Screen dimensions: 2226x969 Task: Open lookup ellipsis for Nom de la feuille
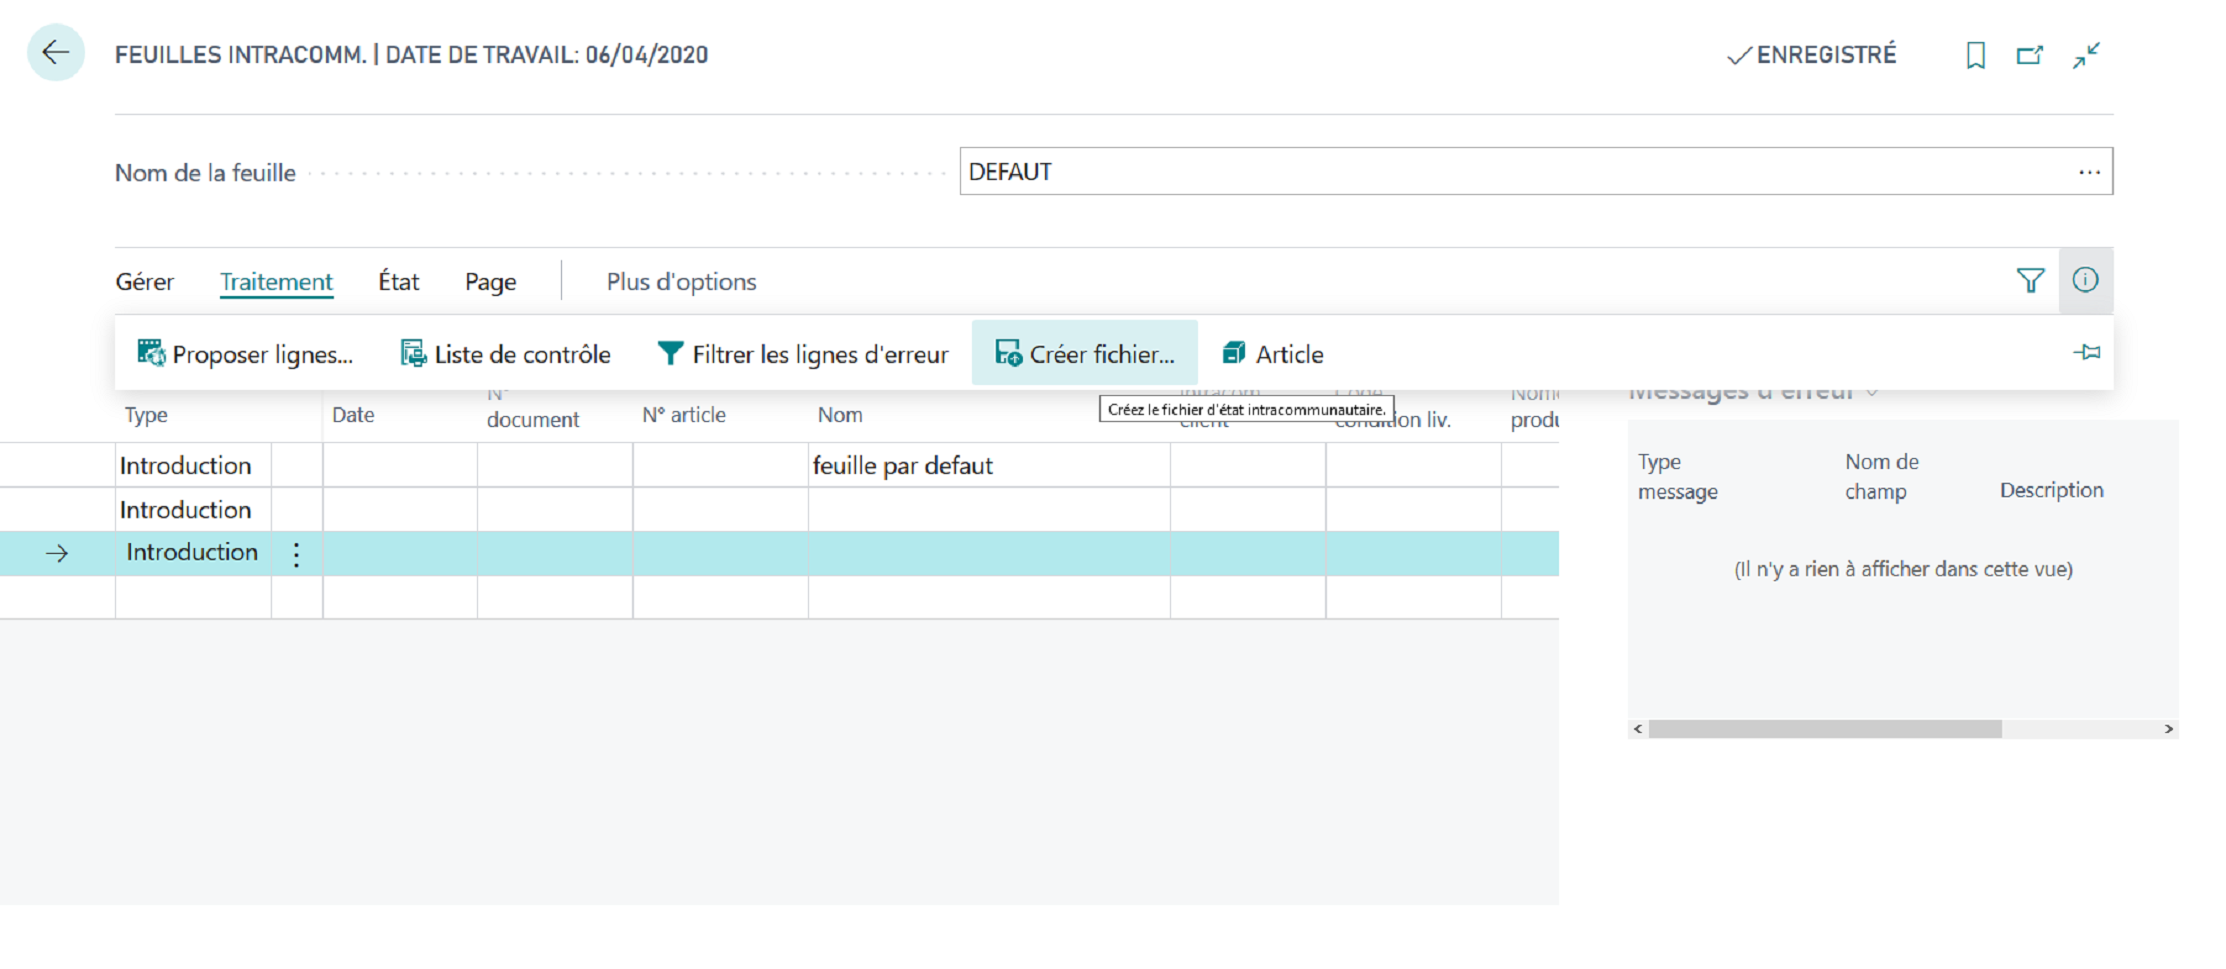(x=2089, y=172)
